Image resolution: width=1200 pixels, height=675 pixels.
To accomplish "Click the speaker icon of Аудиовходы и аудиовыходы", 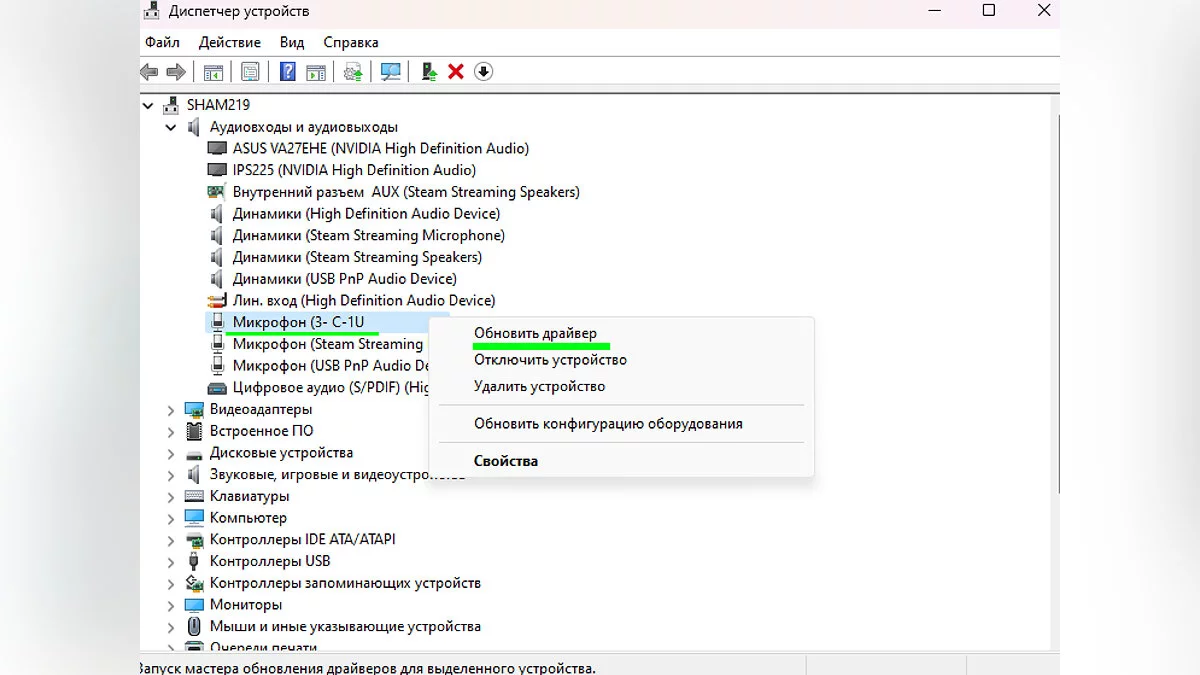I will [x=195, y=127].
